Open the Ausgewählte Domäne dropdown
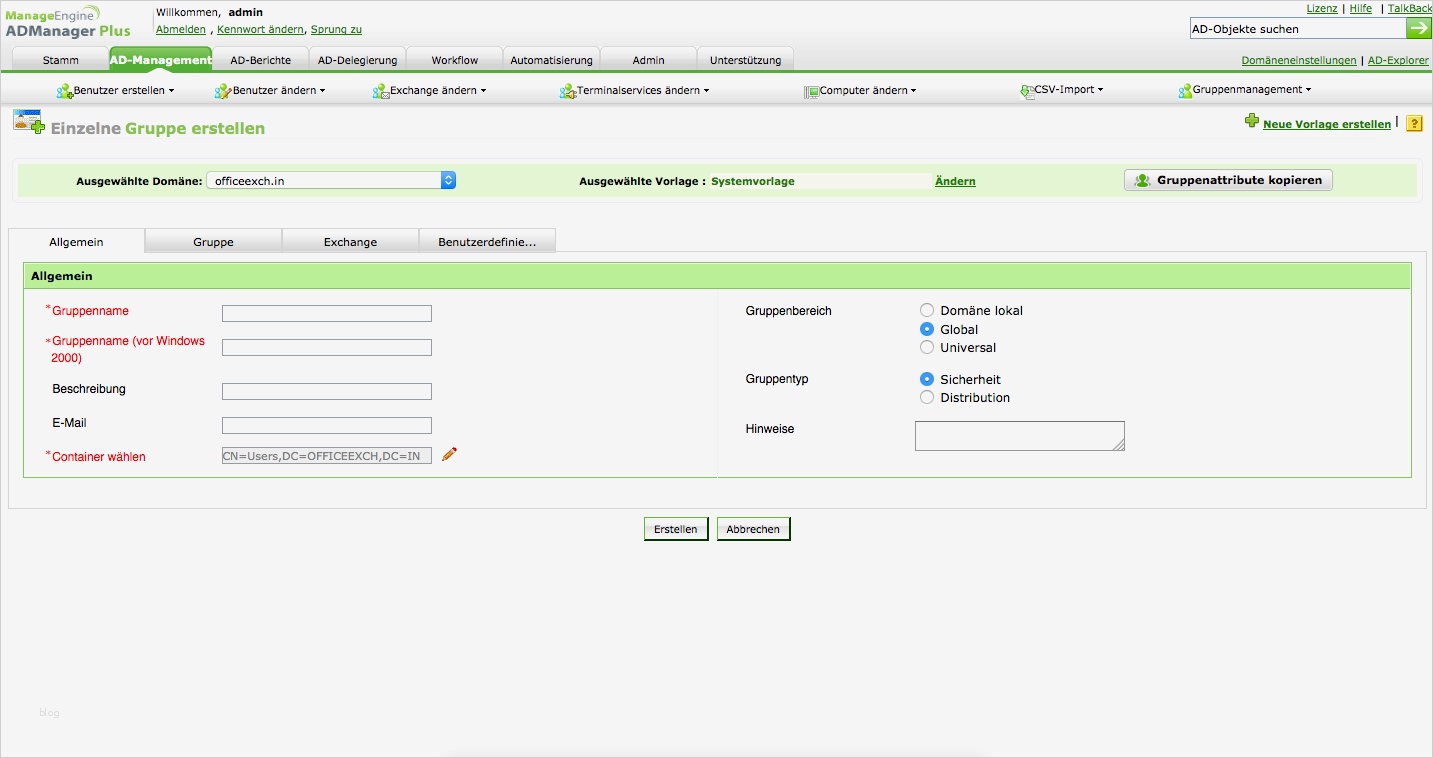Viewport: 1433px width, 758px height. [x=331, y=181]
